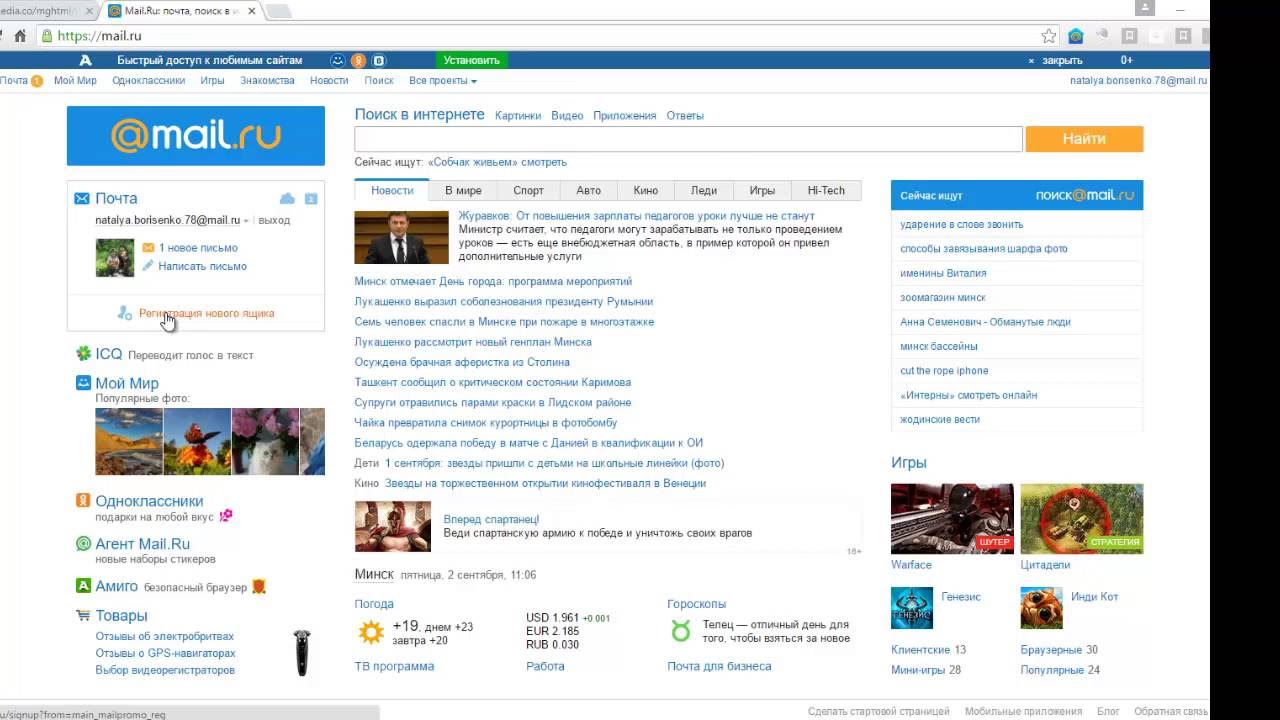Open the Chrome user profile icon

pos(1145,8)
